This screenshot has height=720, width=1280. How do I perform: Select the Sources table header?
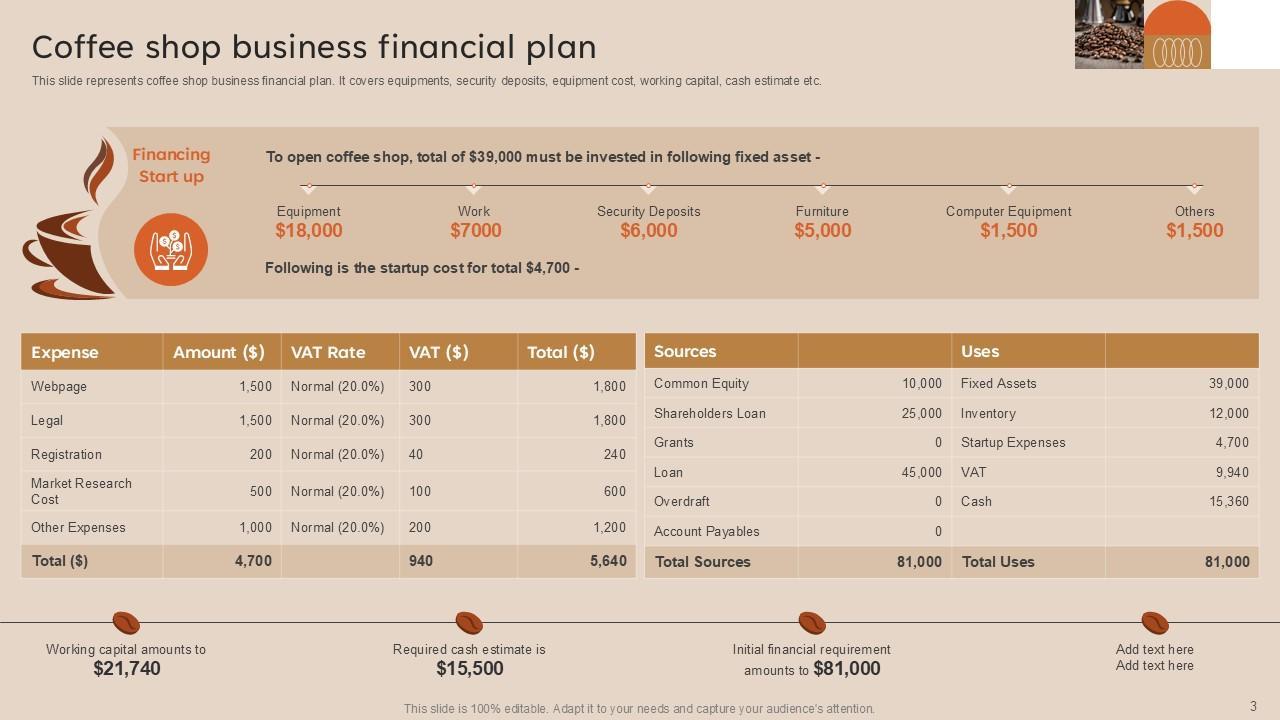click(685, 351)
